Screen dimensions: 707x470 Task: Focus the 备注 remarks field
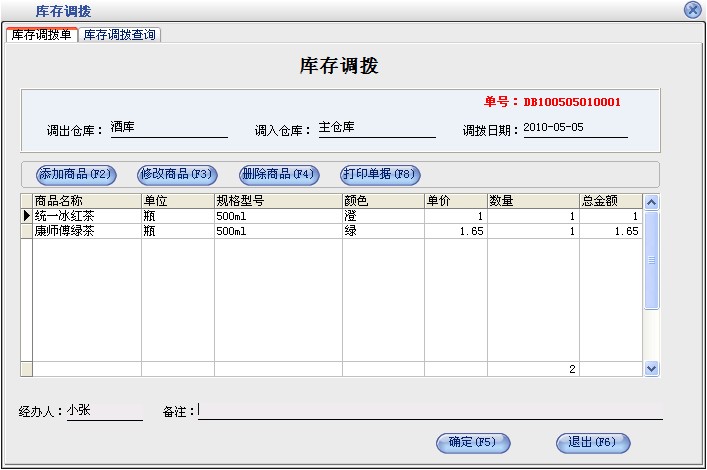429,411
